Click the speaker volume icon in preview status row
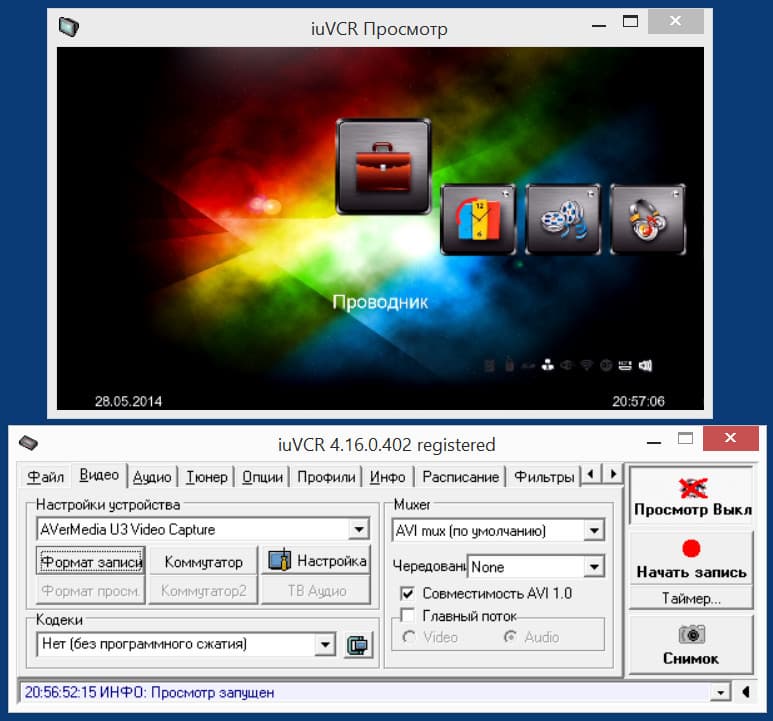The width and height of the screenshot is (773, 721). tap(645, 365)
